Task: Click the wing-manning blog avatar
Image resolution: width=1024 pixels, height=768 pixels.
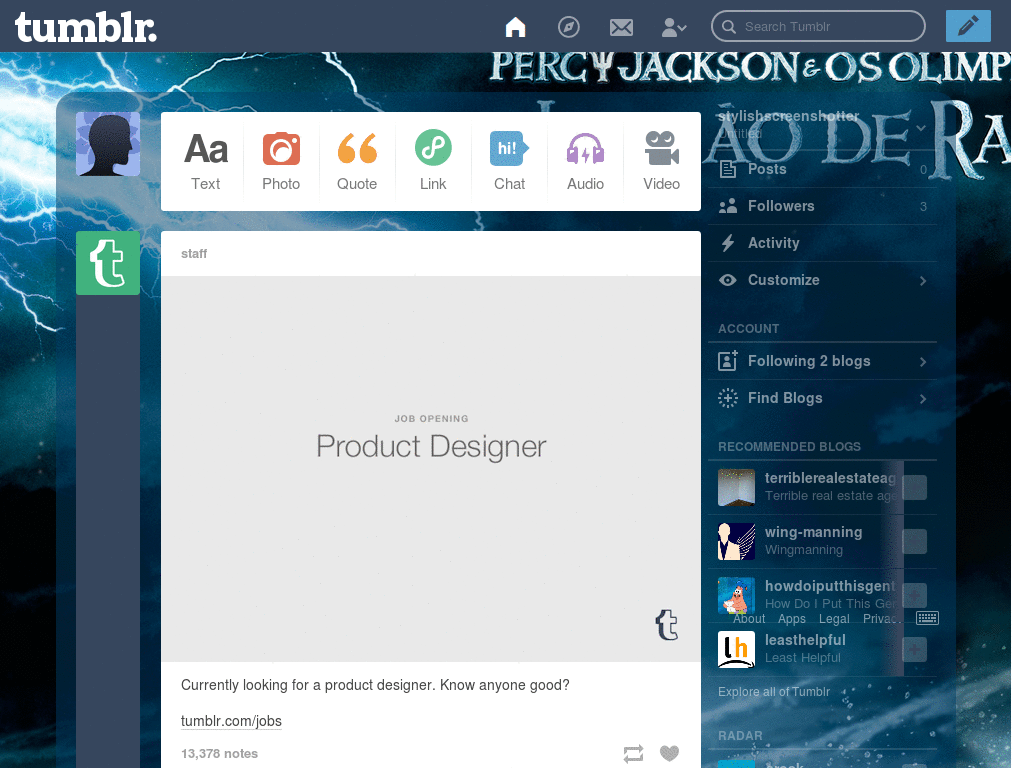Action: click(x=737, y=541)
